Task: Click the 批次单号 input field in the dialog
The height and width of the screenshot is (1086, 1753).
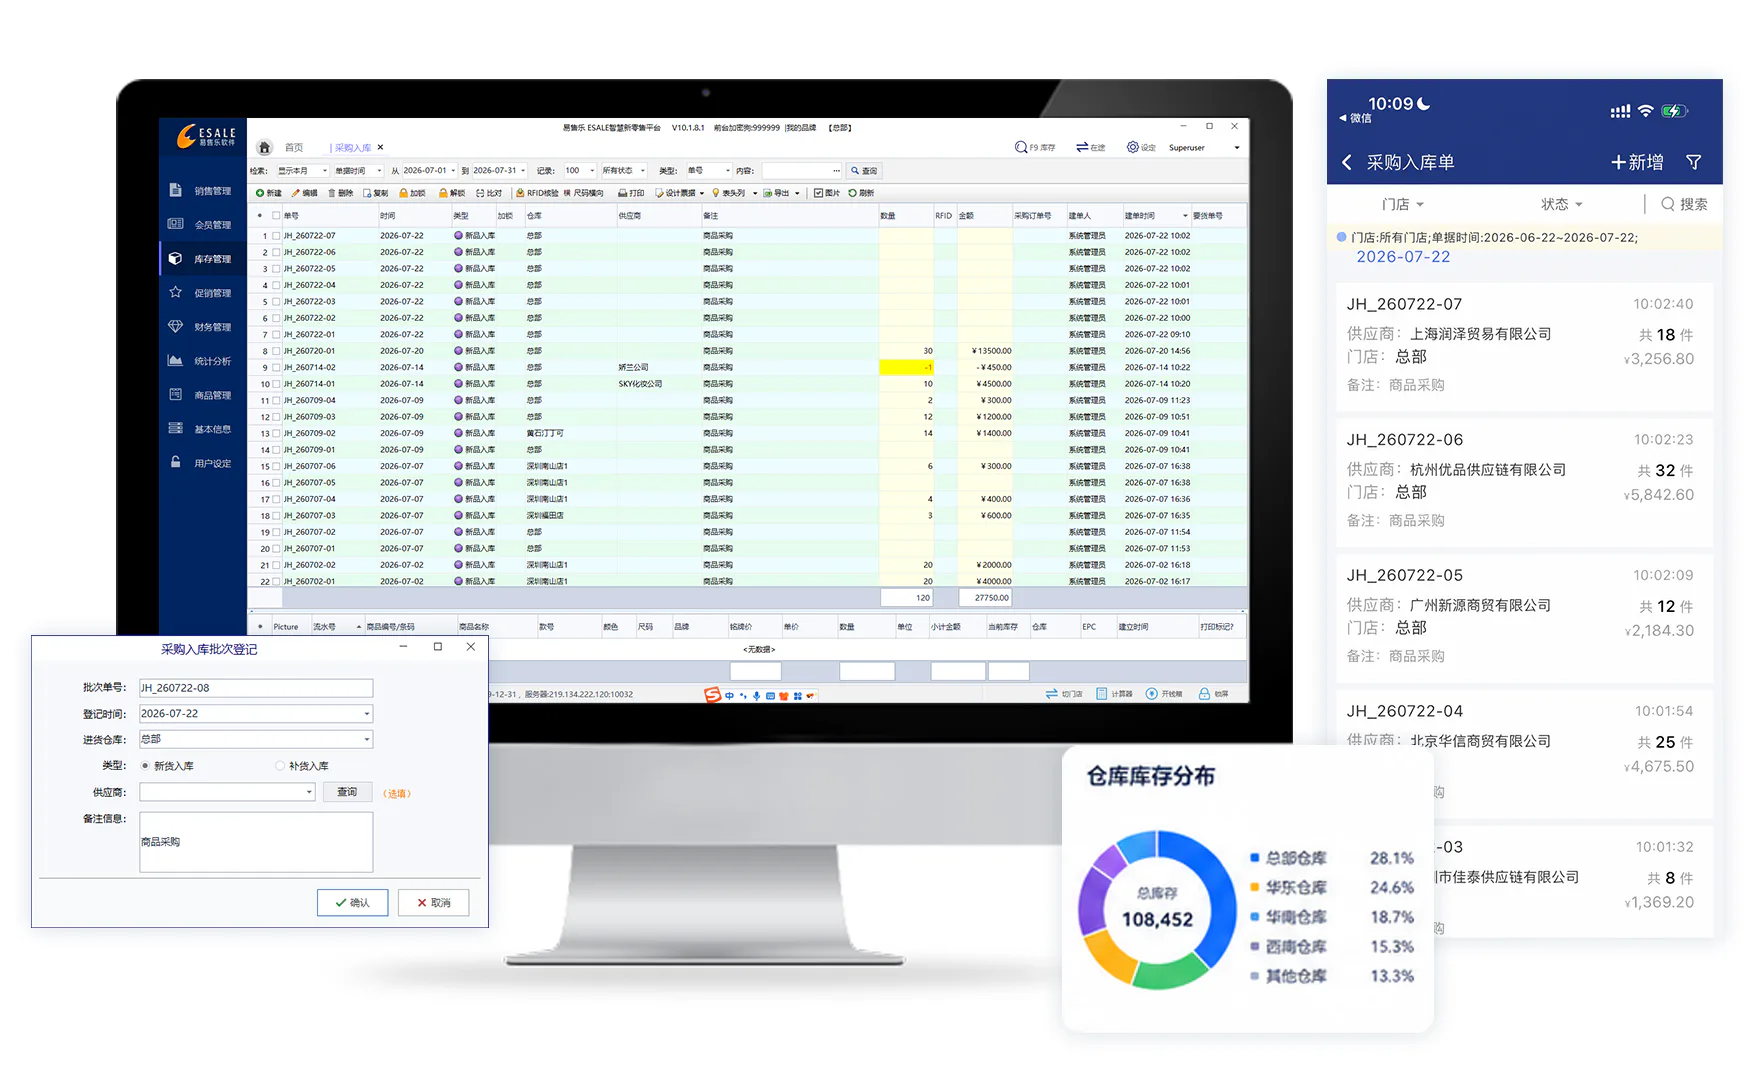Action: (256, 688)
